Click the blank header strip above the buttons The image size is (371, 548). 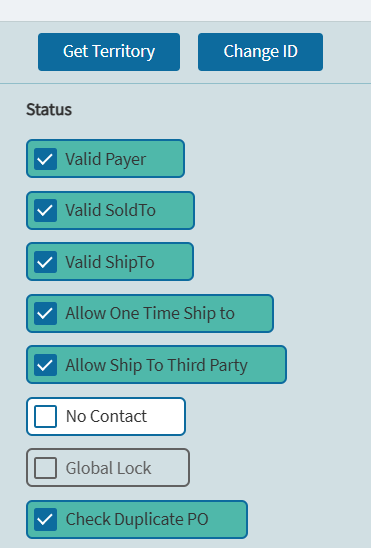[186, 10]
